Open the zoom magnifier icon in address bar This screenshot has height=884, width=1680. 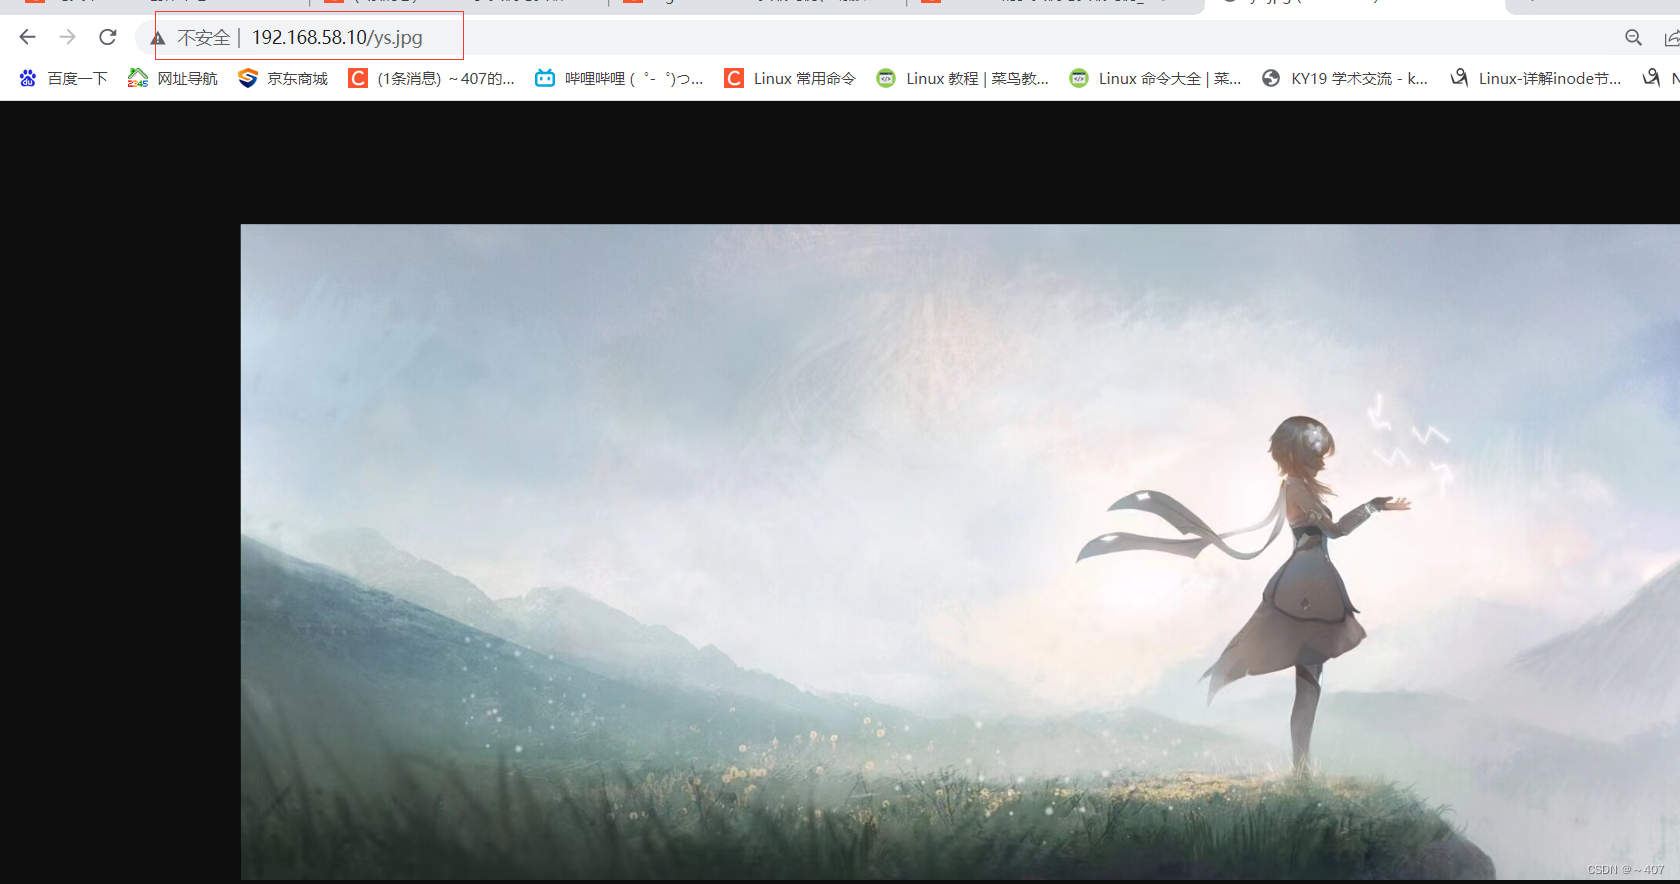[1633, 37]
